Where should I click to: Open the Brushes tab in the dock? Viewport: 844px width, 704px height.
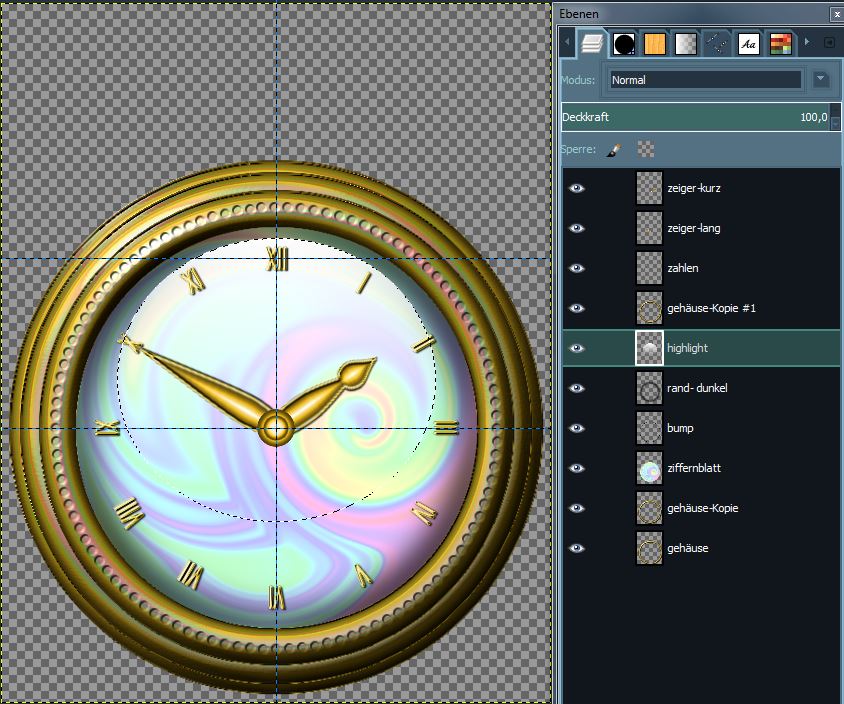pos(624,44)
